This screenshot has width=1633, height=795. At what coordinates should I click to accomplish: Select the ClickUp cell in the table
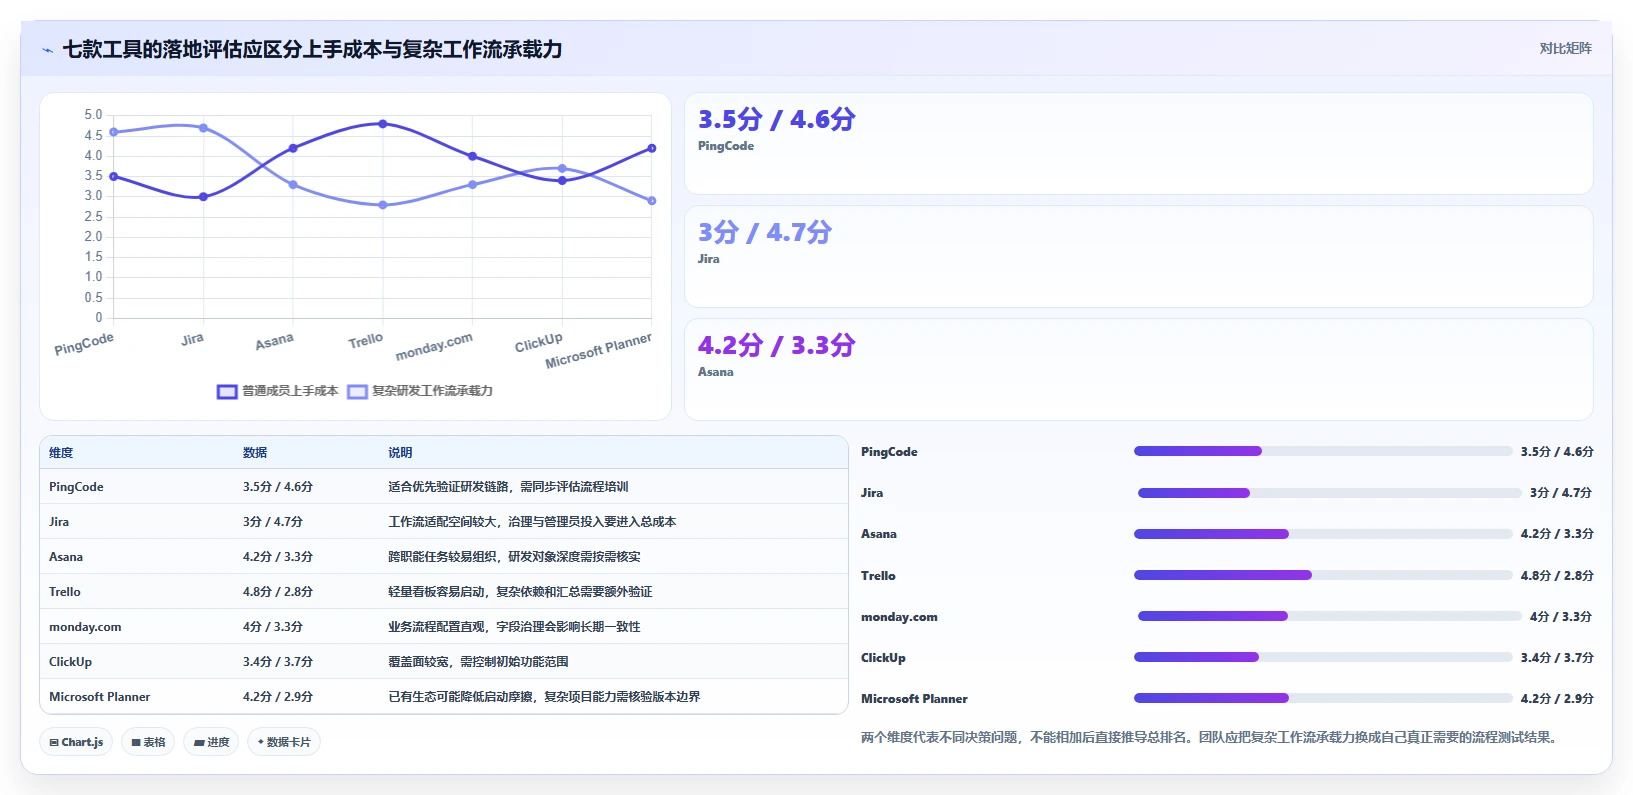pos(70,662)
